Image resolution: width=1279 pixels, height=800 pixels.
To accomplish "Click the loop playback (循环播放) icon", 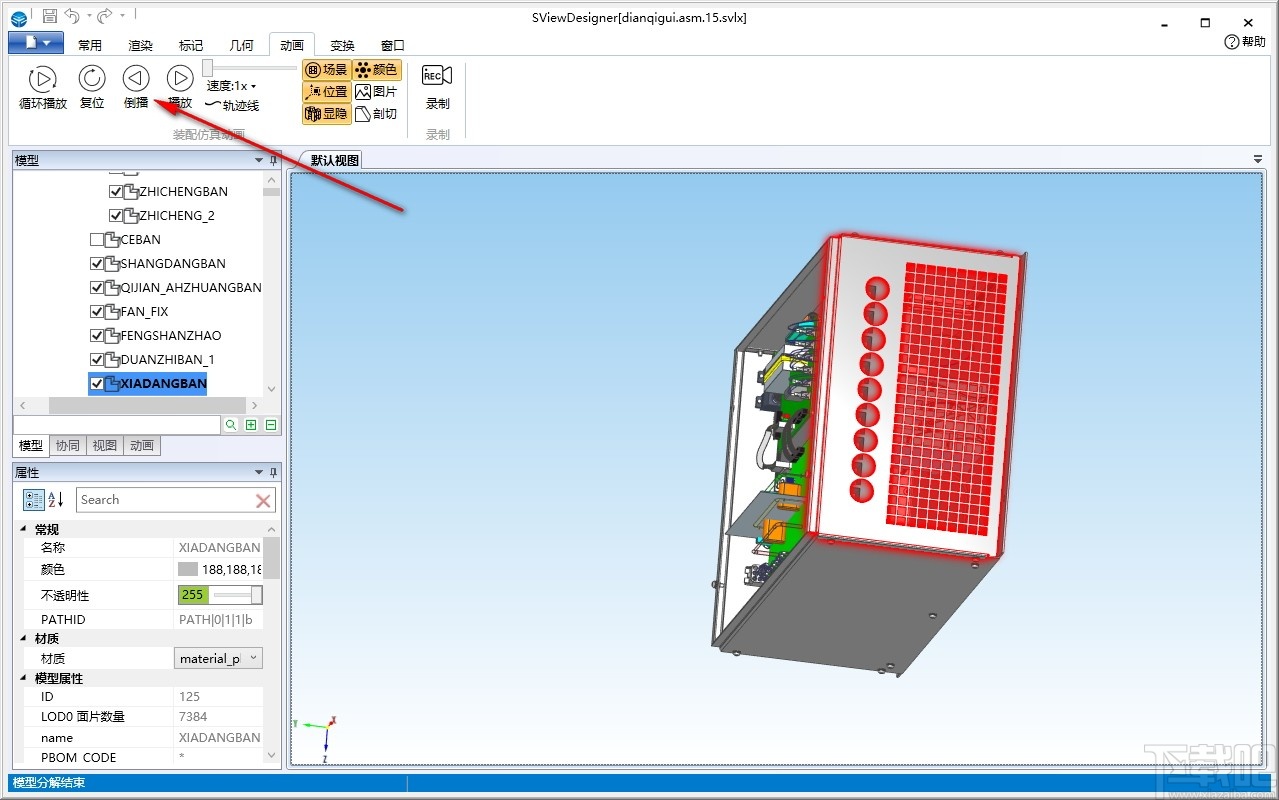I will [42, 79].
